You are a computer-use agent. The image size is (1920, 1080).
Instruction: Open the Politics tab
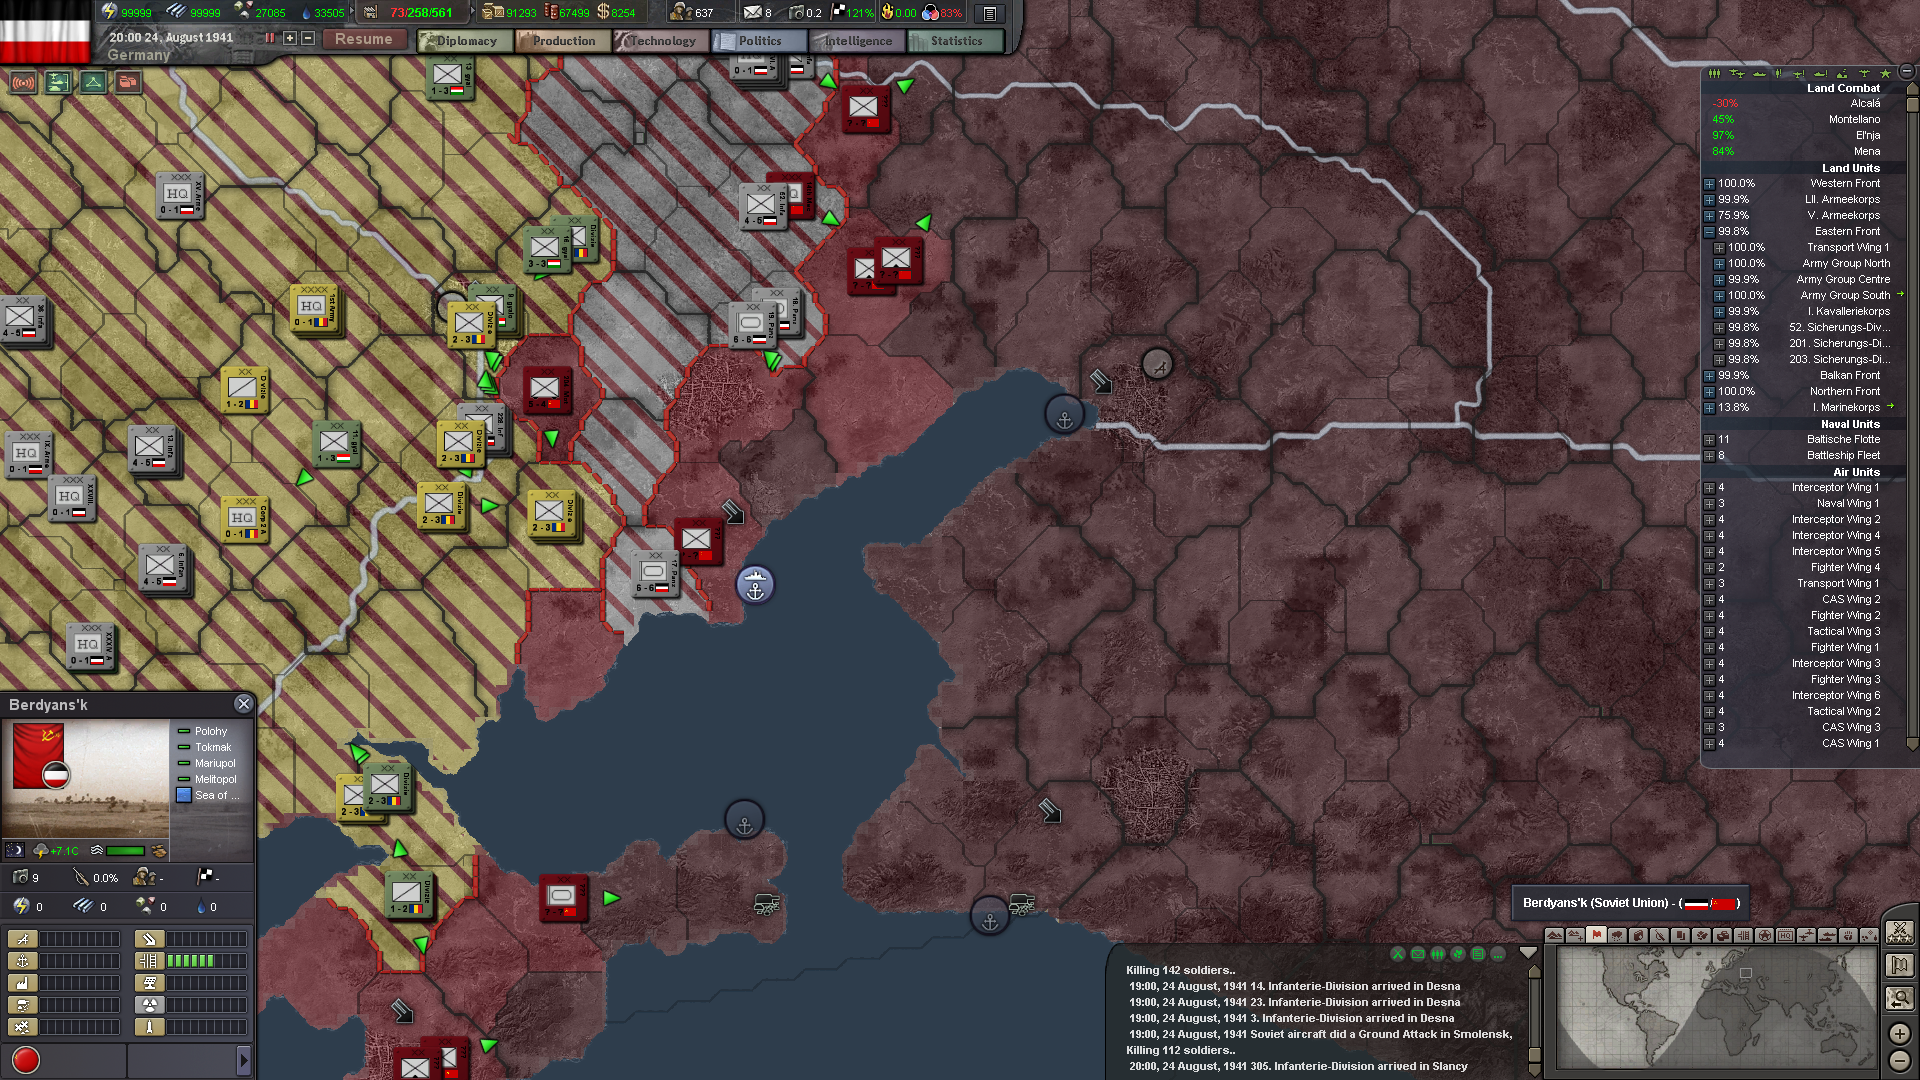759,41
